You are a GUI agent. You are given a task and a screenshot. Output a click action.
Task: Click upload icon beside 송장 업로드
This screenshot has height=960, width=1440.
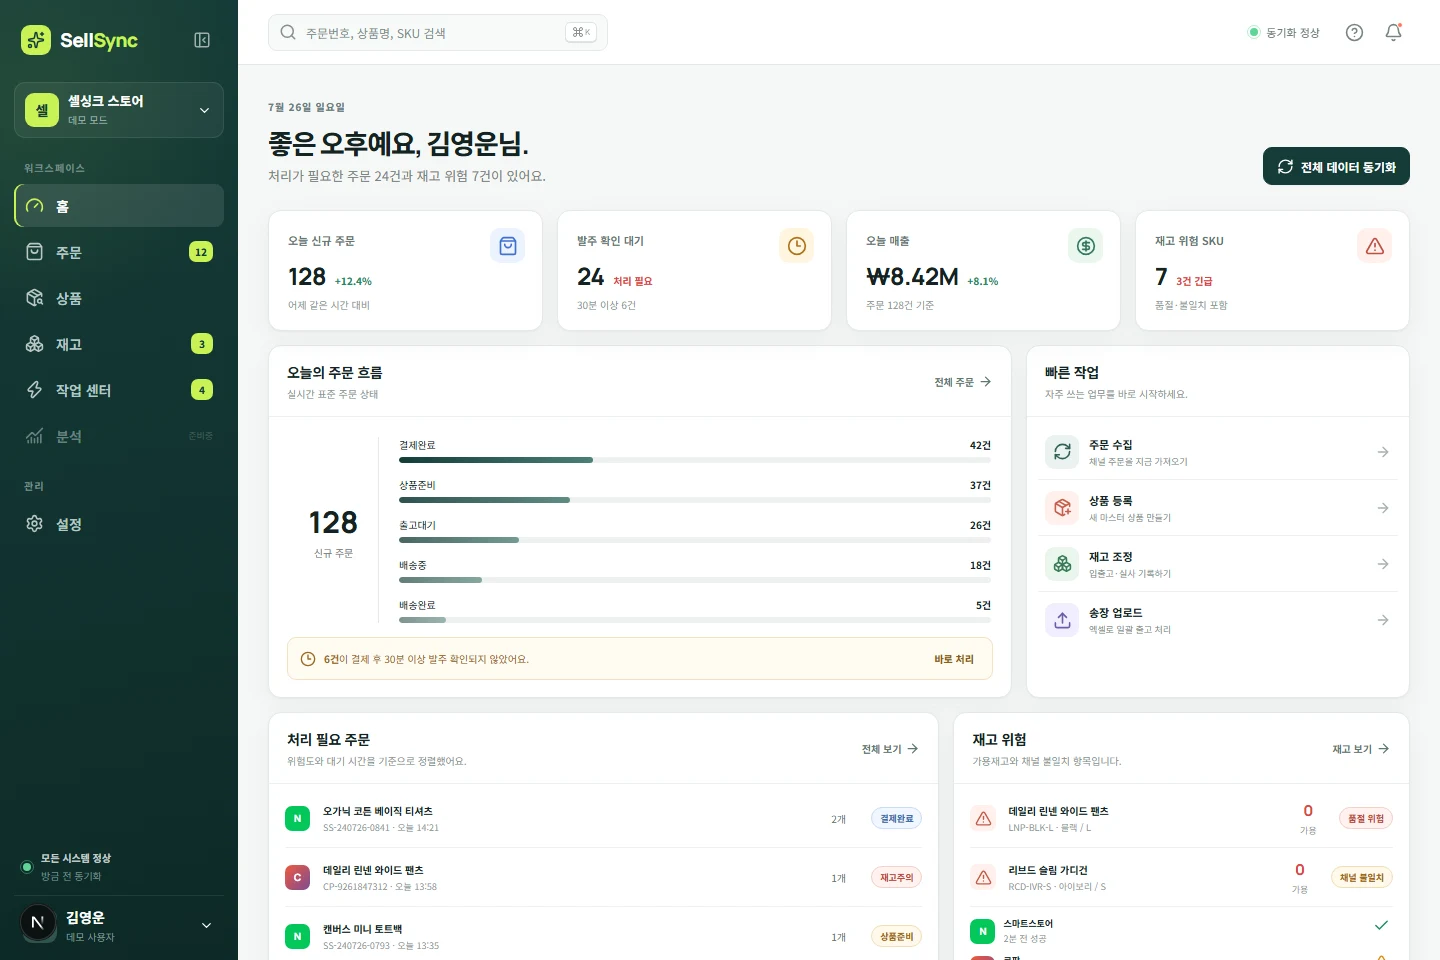(x=1062, y=620)
